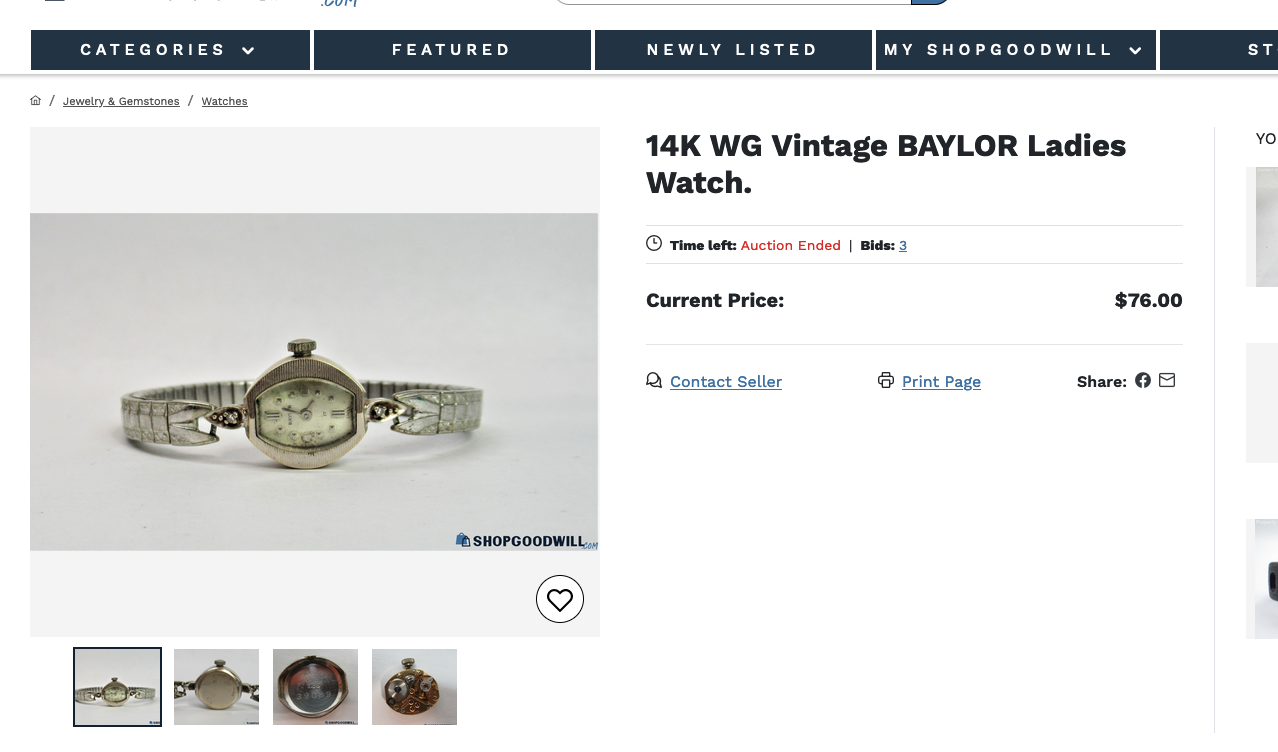The height and width of the screenshot is (752, 1278).
Task: Select the watch back view thumbnail
Action: tap(216, 687)
